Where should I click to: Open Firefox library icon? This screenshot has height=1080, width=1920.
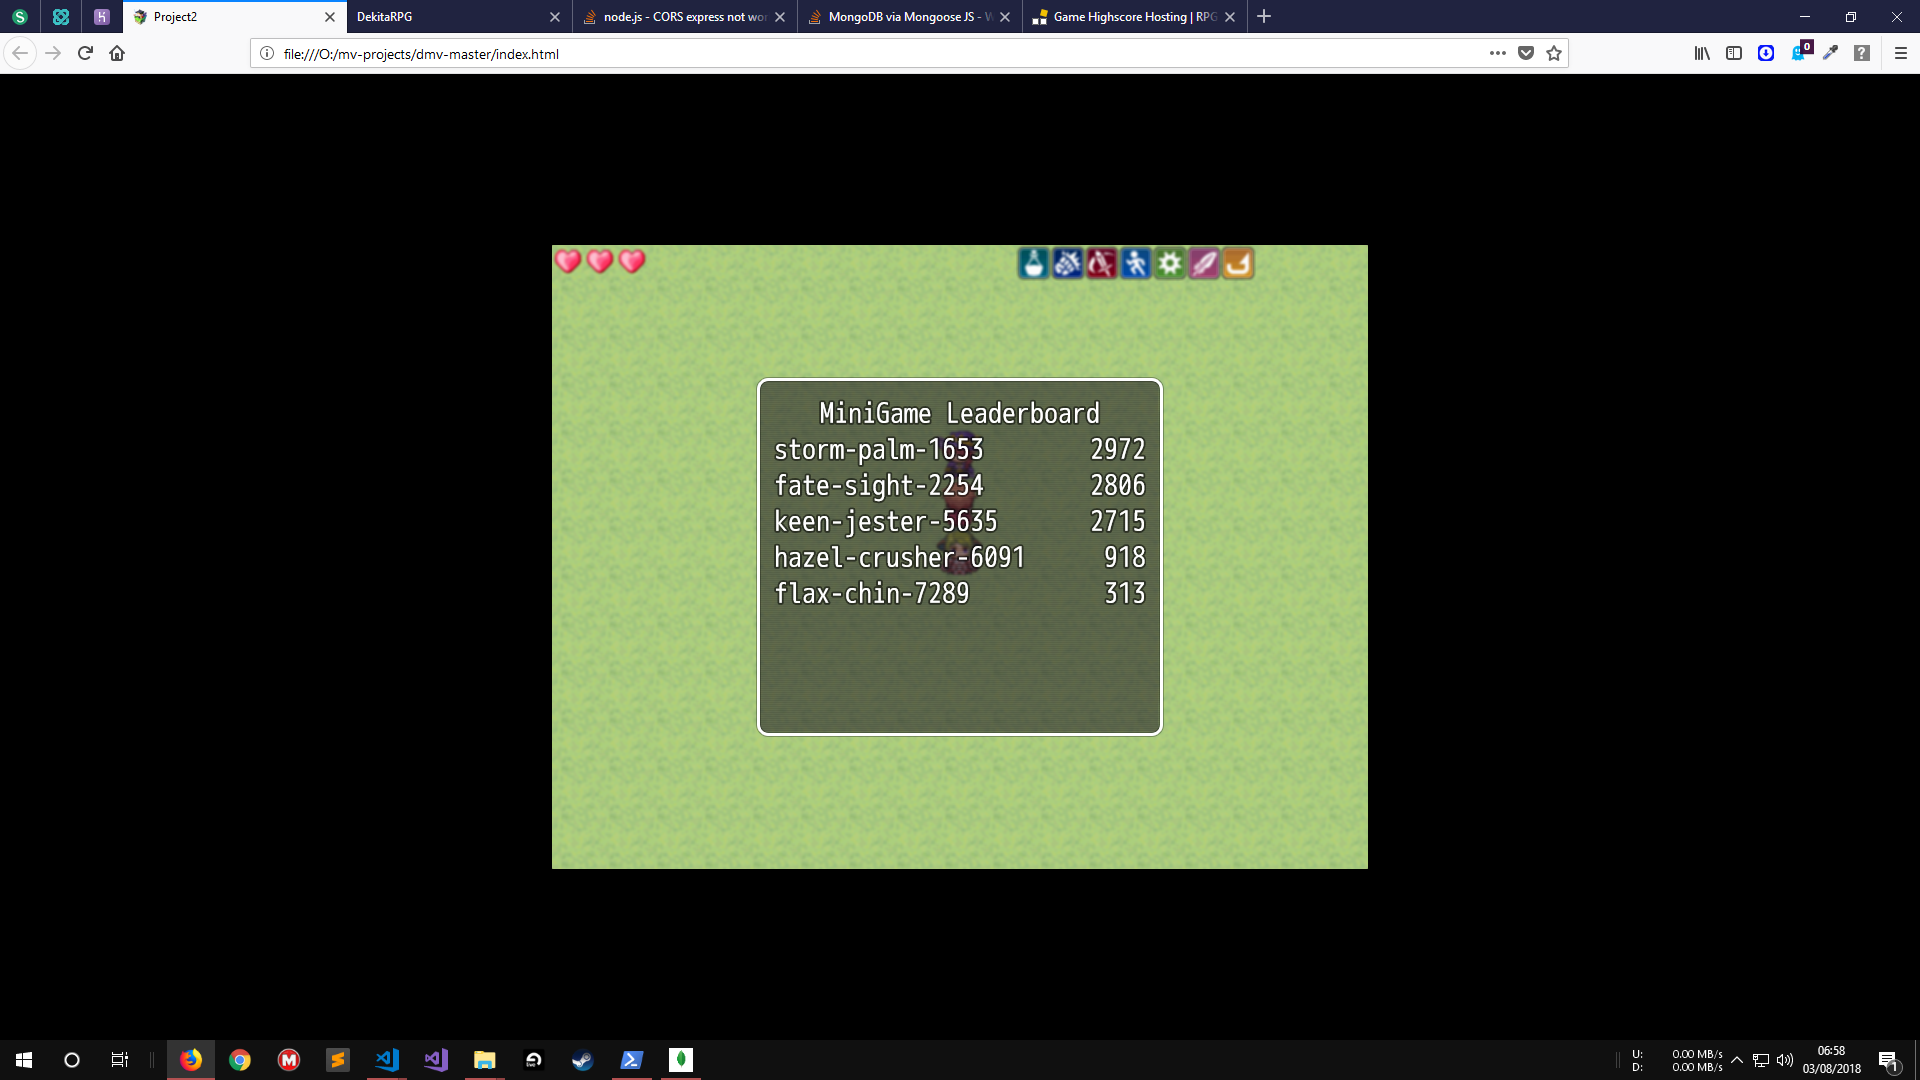click(1702, 53)
